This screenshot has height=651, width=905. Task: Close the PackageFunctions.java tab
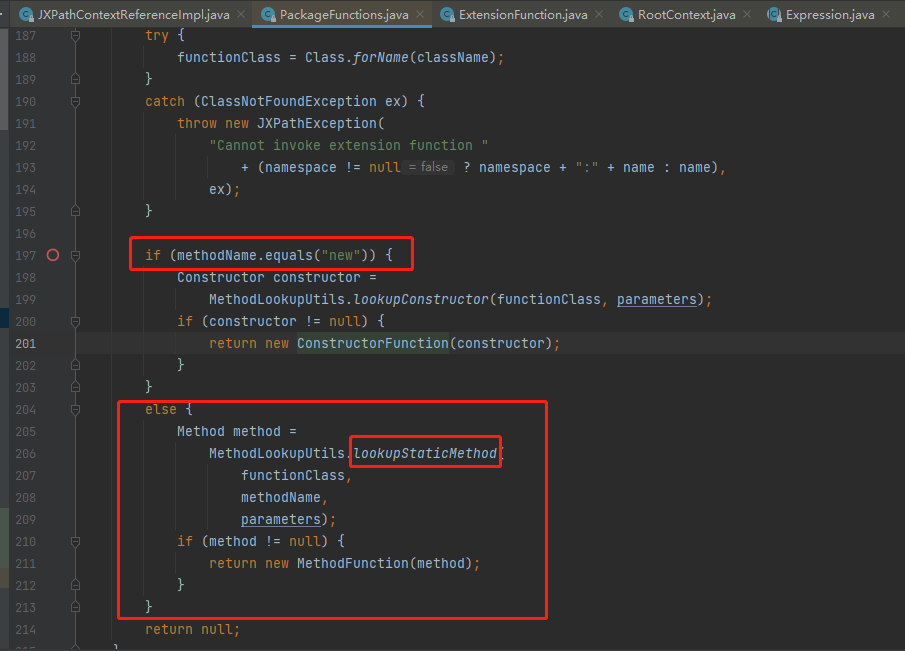420,14
